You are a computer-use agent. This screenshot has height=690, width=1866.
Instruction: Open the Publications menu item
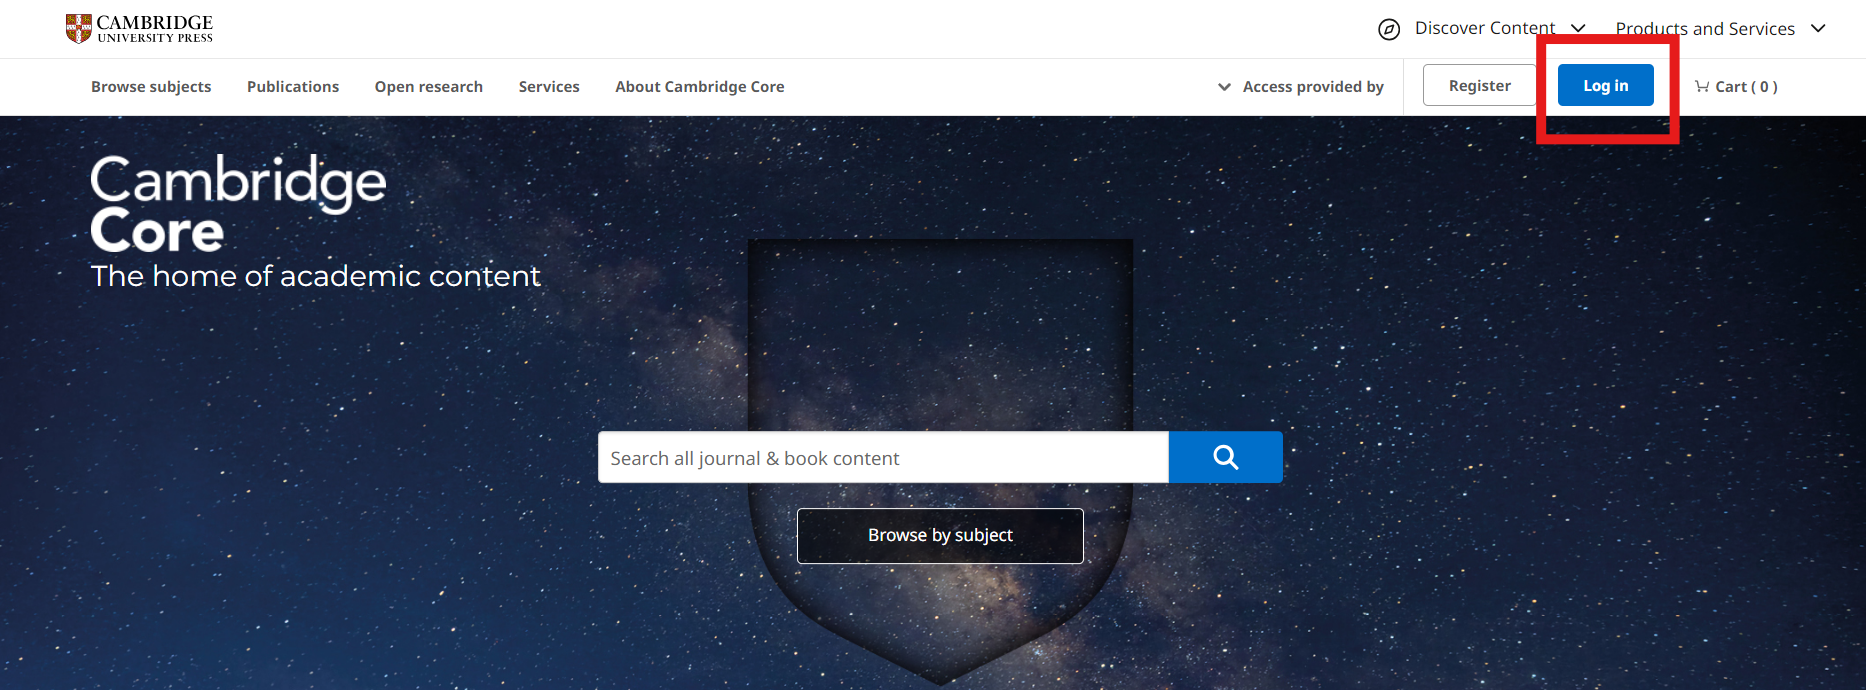pyautogui.click(x=293, y=87)
